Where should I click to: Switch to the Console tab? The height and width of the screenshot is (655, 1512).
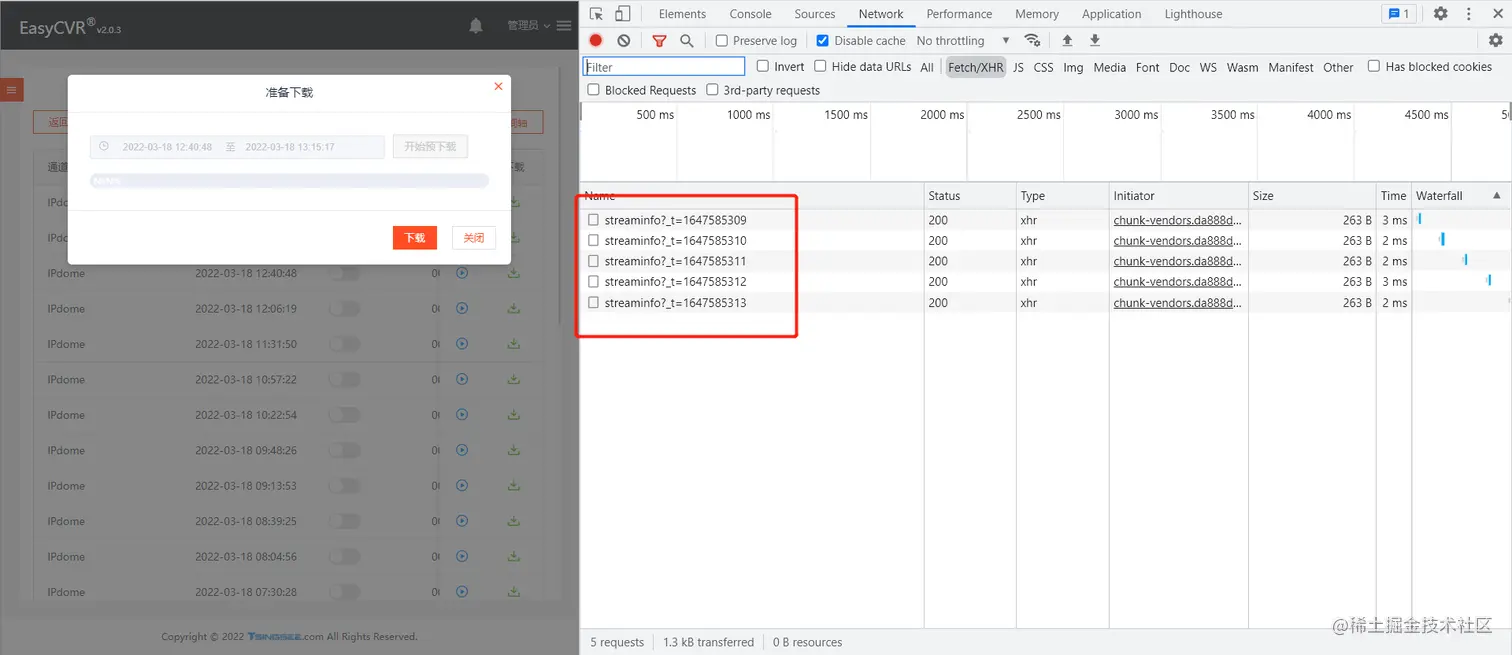click(750, 14)
